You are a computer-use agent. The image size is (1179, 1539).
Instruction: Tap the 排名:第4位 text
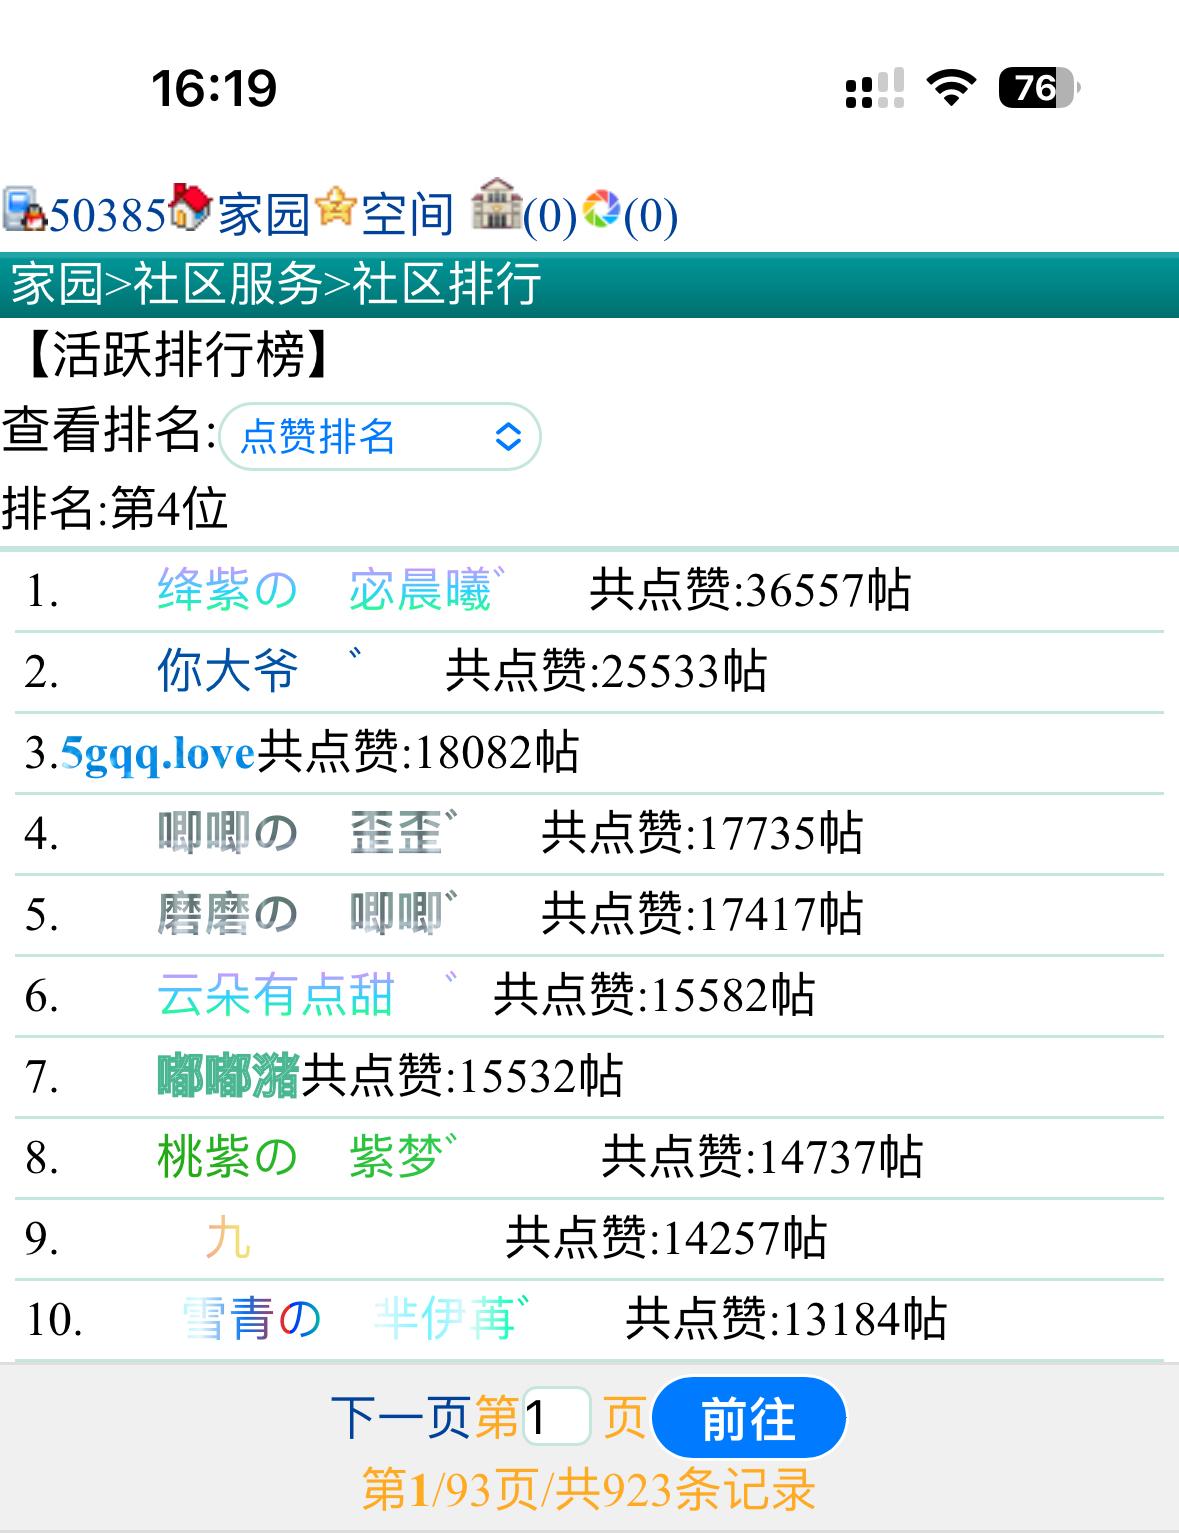[x=115, y=508]
